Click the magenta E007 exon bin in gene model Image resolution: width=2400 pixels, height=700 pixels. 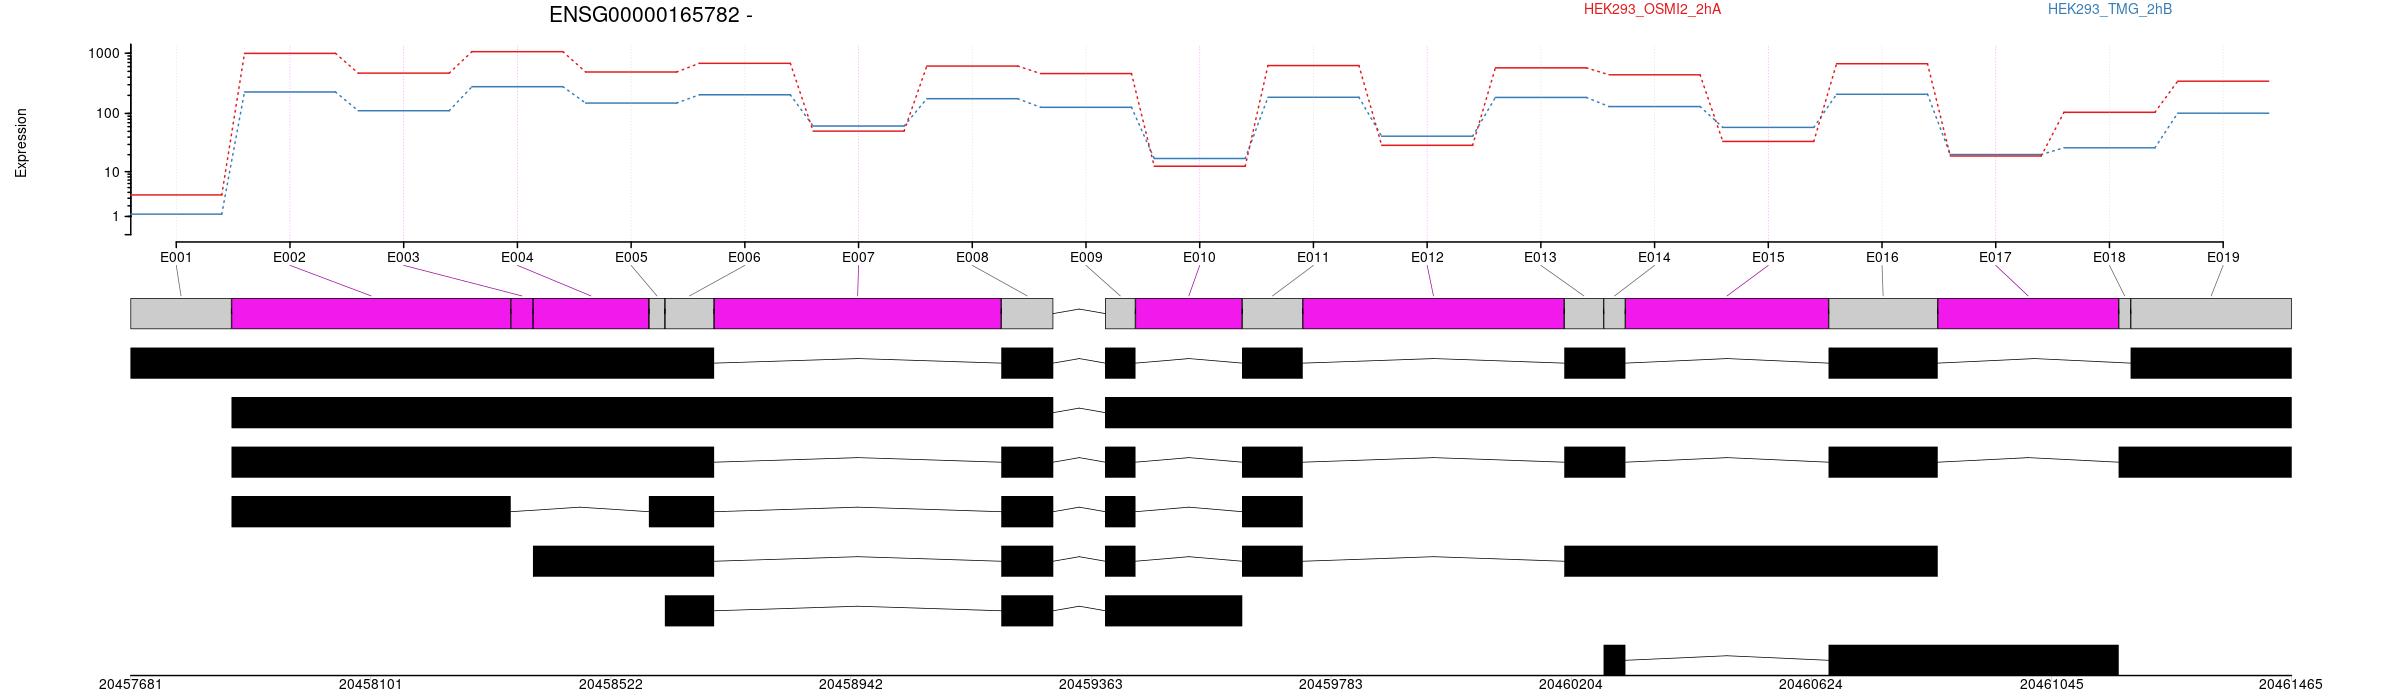tap(858, 313)
